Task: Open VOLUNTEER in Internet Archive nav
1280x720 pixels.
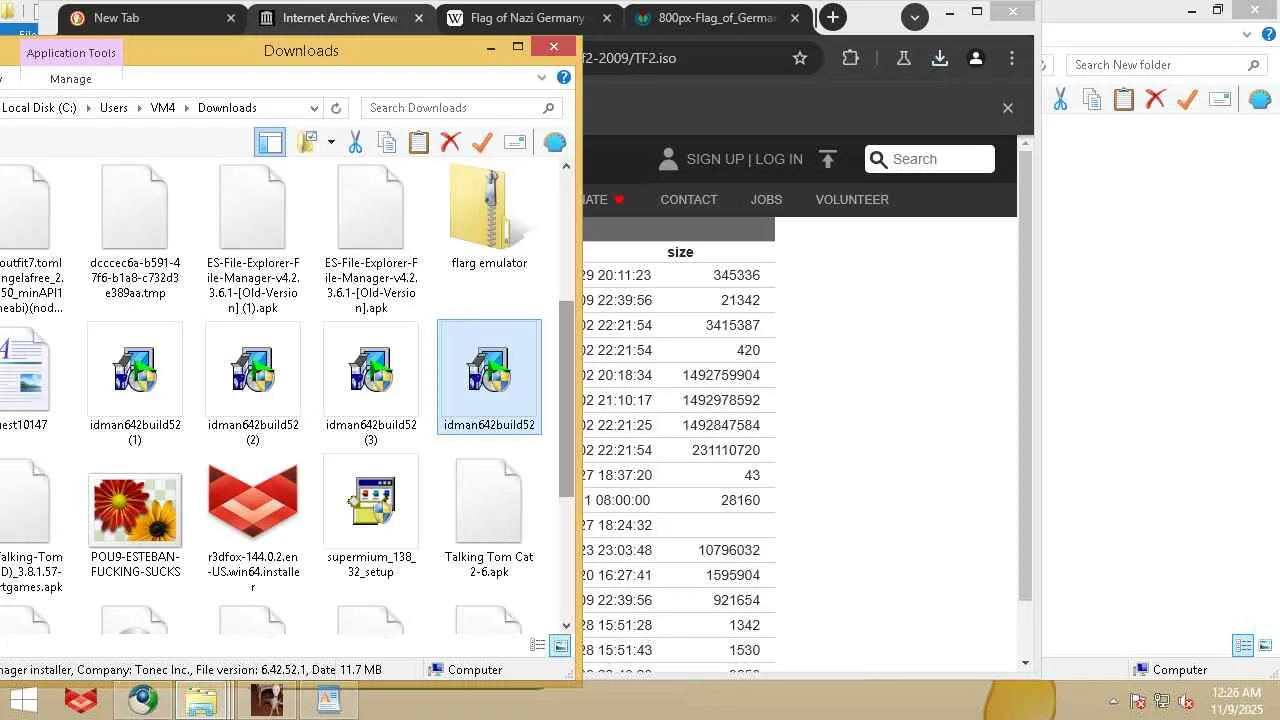Action: [852, 199]
